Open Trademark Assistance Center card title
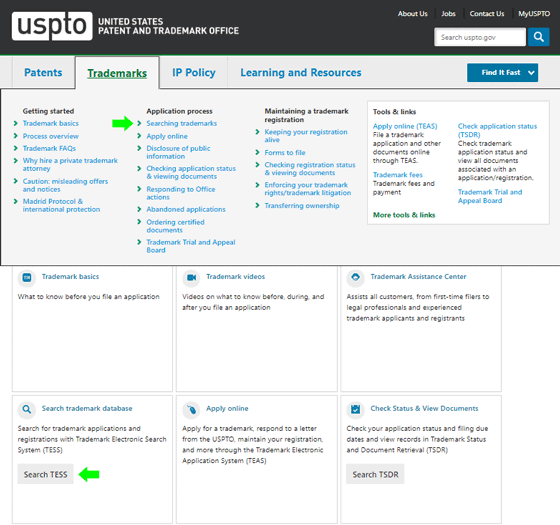Viewport: 560px width, 525px height. pyautogui.click(x=418, y=276)
